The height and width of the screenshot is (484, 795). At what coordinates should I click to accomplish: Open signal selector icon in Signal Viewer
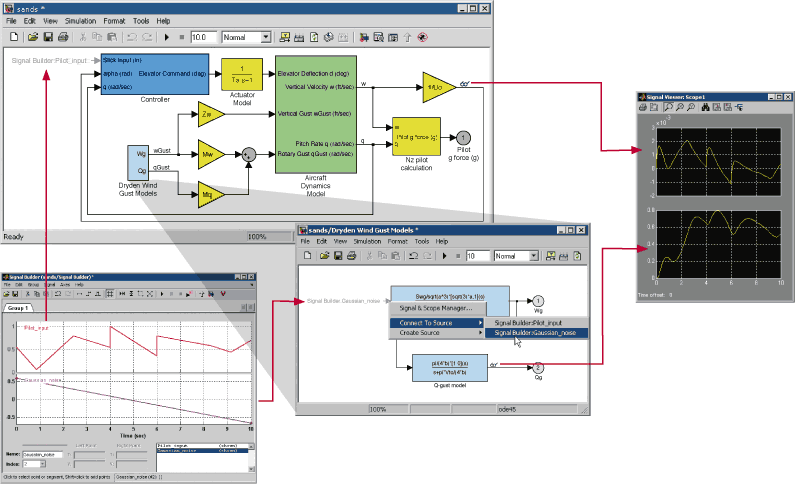(x=739, y=107)
